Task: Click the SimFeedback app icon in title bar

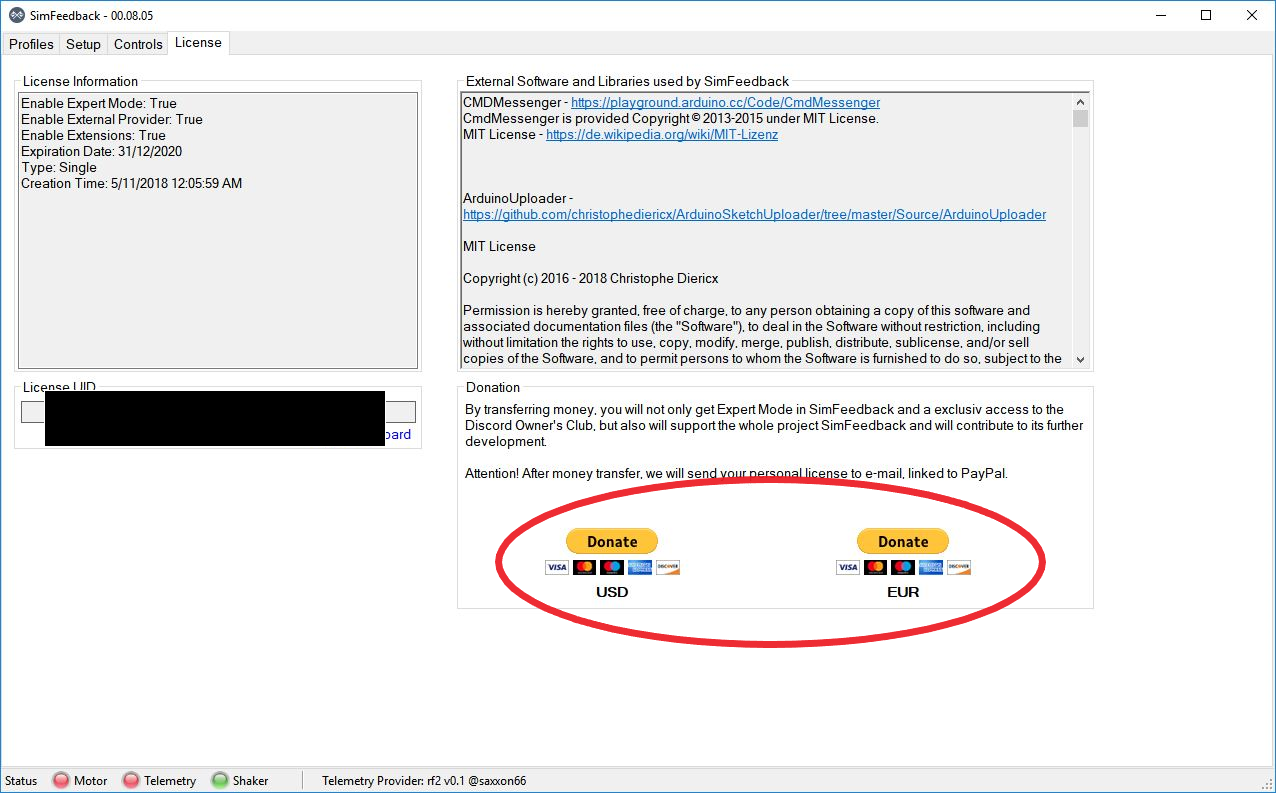Action: [16, 15]
